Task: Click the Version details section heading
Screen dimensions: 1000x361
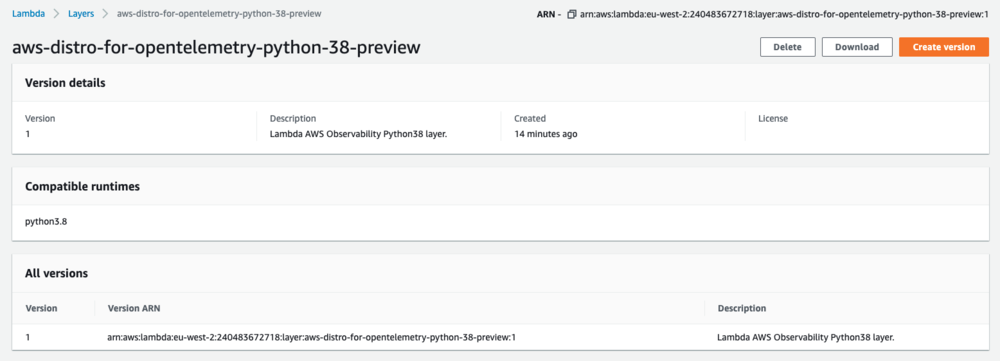Action: 65,83
